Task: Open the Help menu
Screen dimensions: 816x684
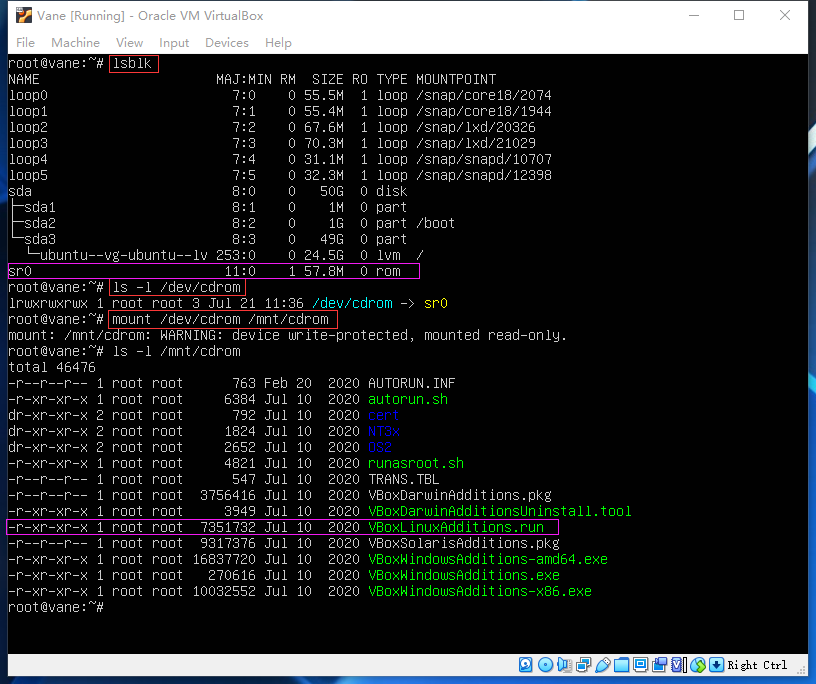Action: 278,43
